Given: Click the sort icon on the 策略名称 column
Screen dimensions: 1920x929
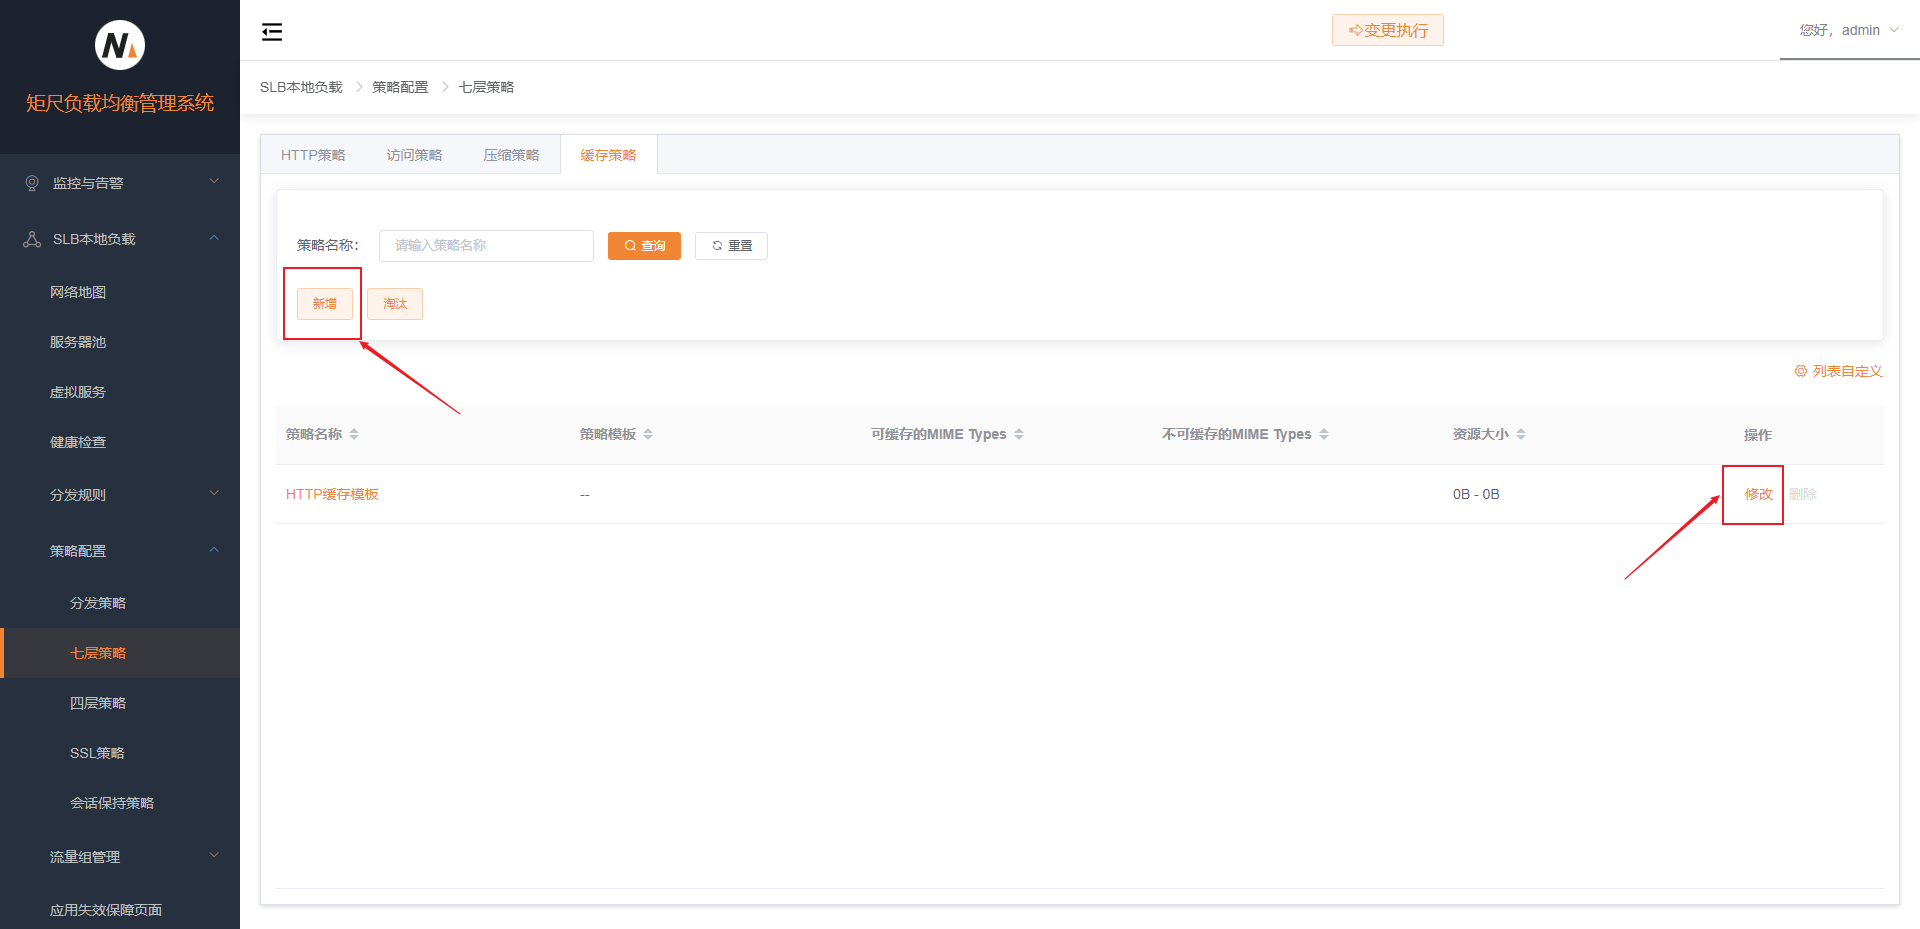Looking at the screenshot, I should [x=354, y=434].
